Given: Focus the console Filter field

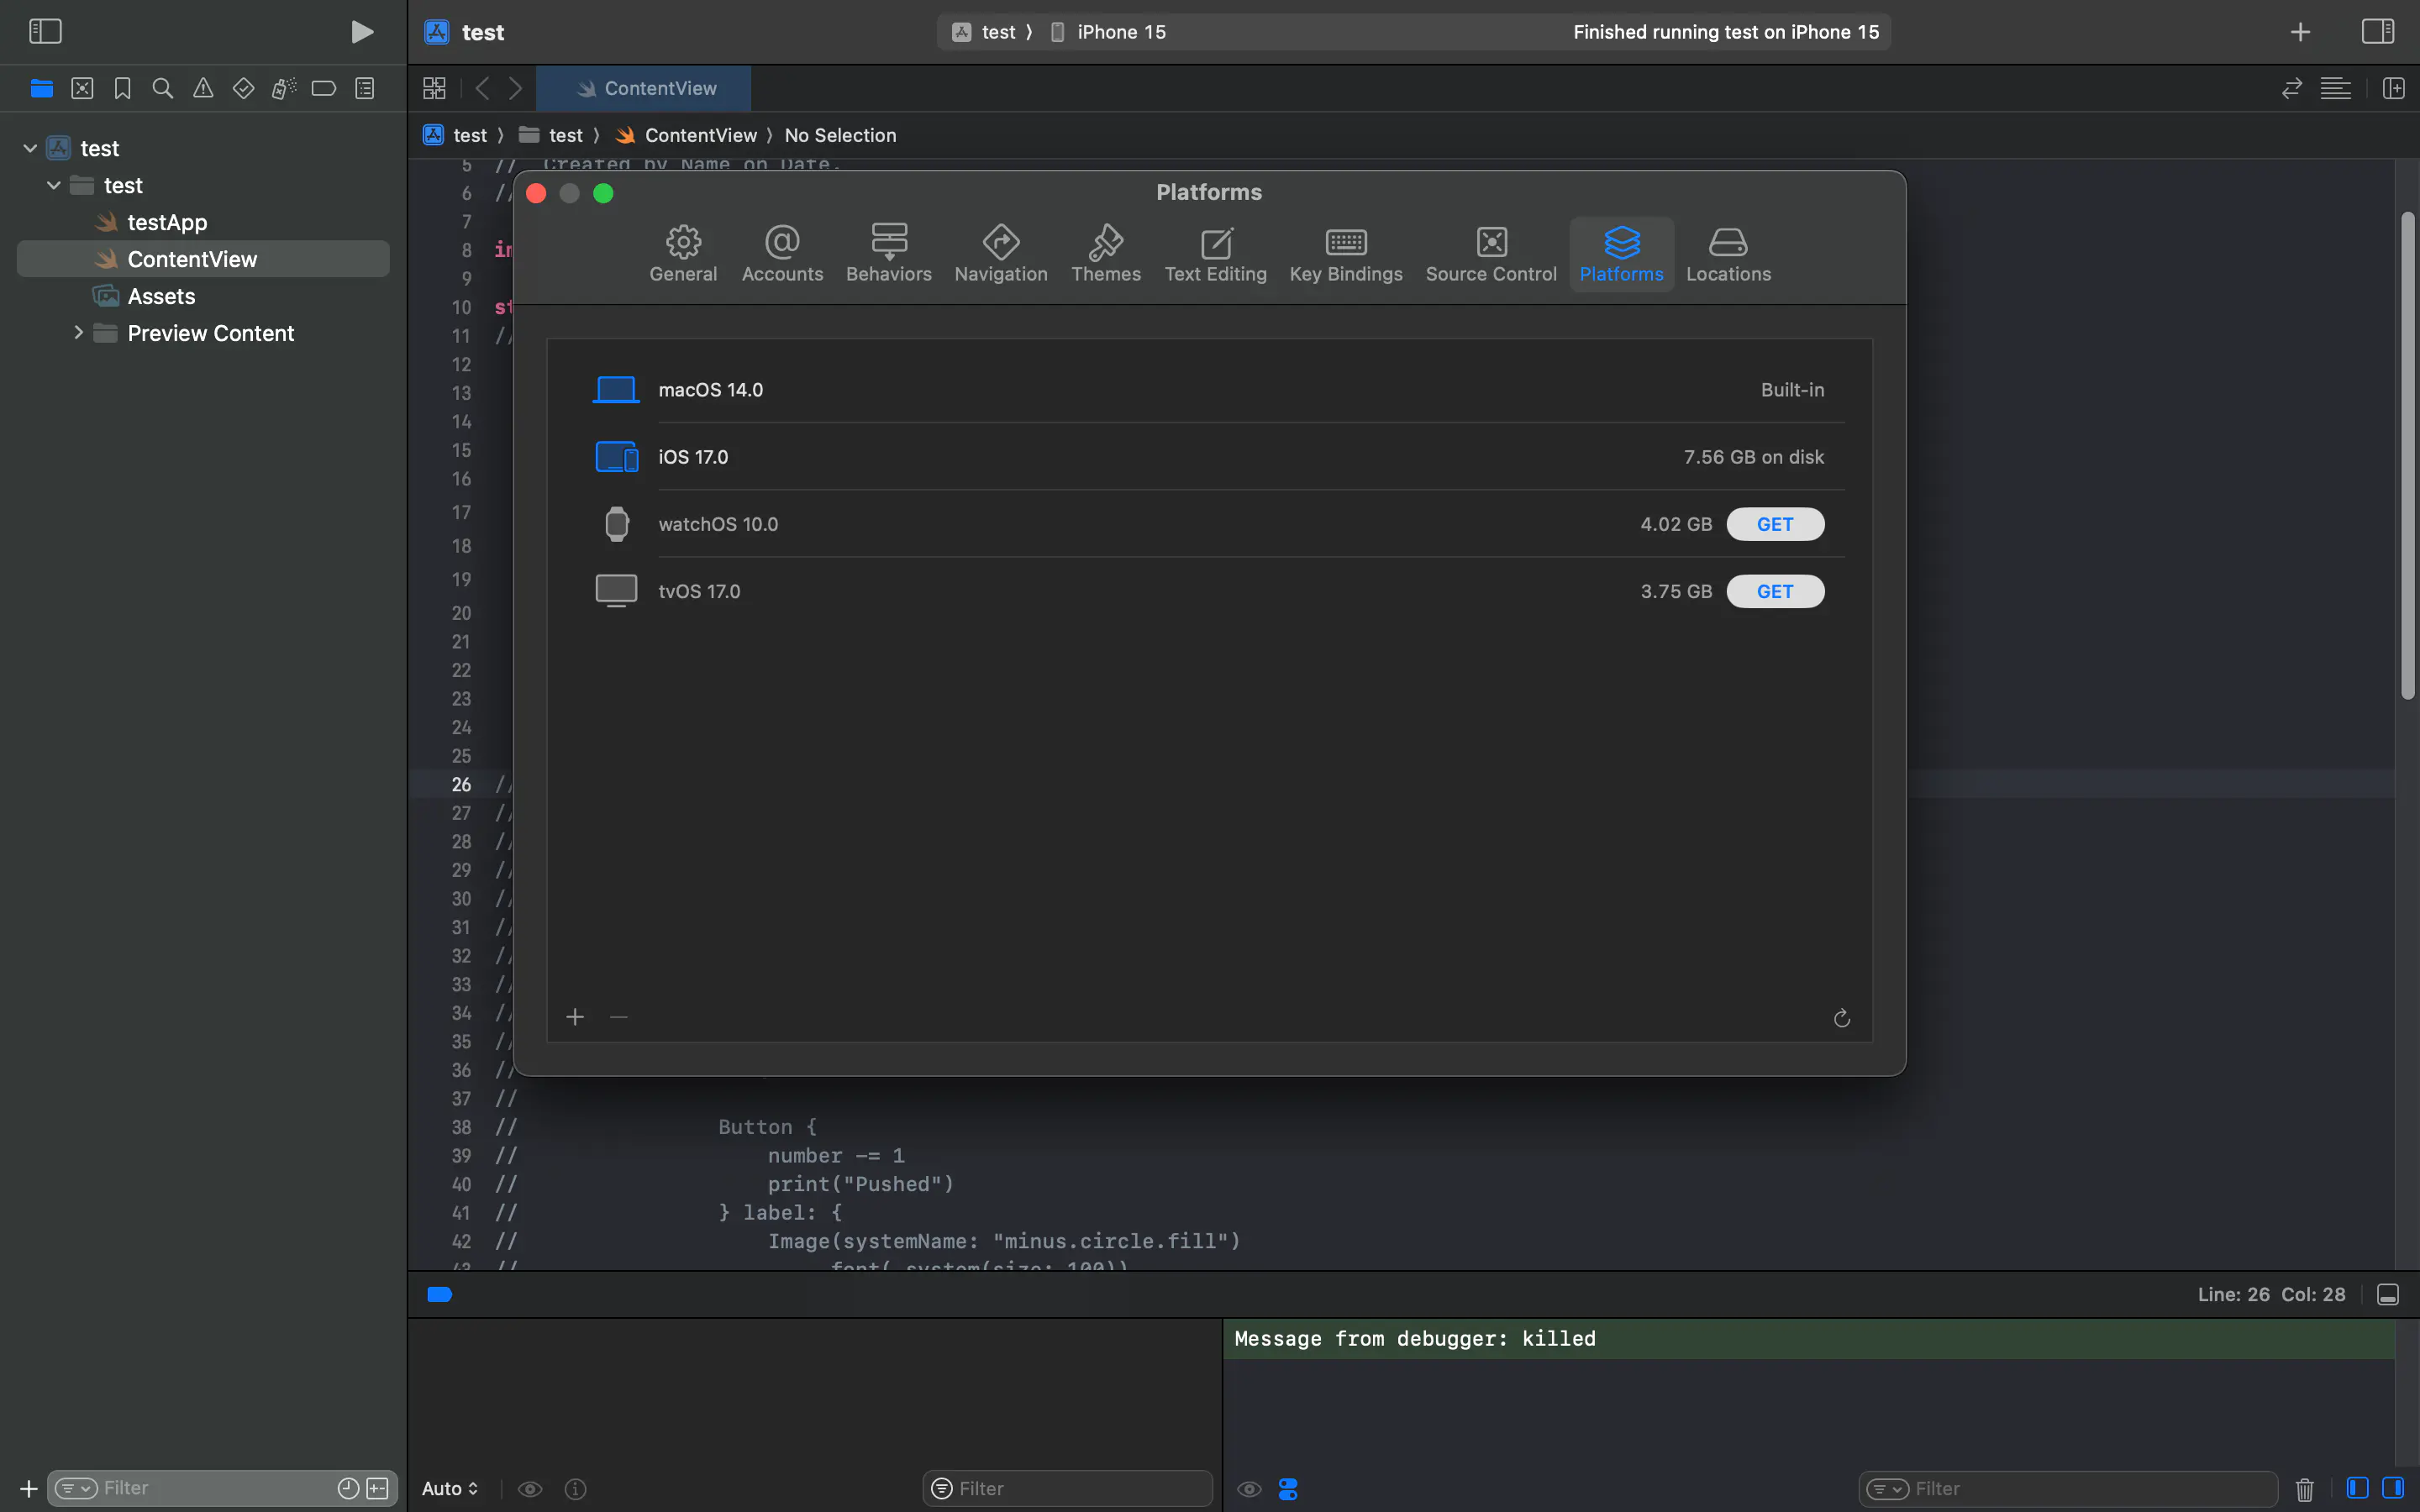Looking at the screenshot, I should (x=2068, y=1488).
